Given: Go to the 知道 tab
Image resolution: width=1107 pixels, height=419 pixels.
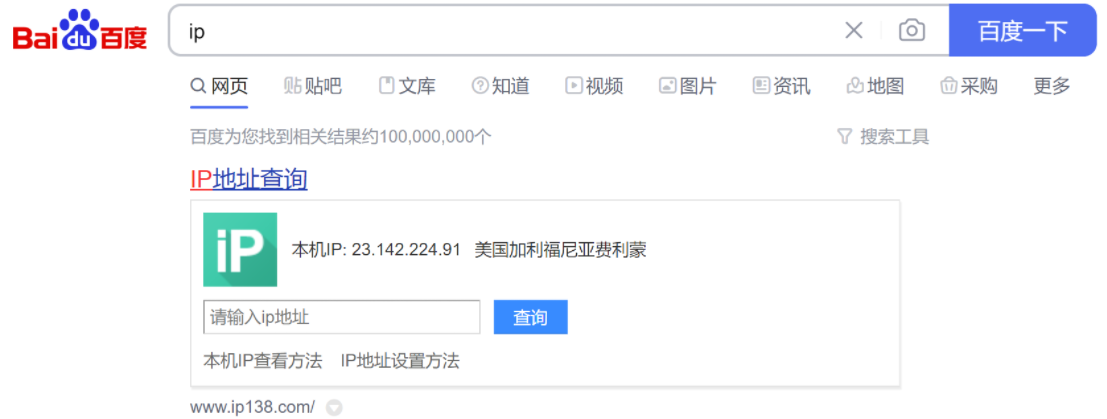Looking at the screenshot, I should tap(501, 86).
